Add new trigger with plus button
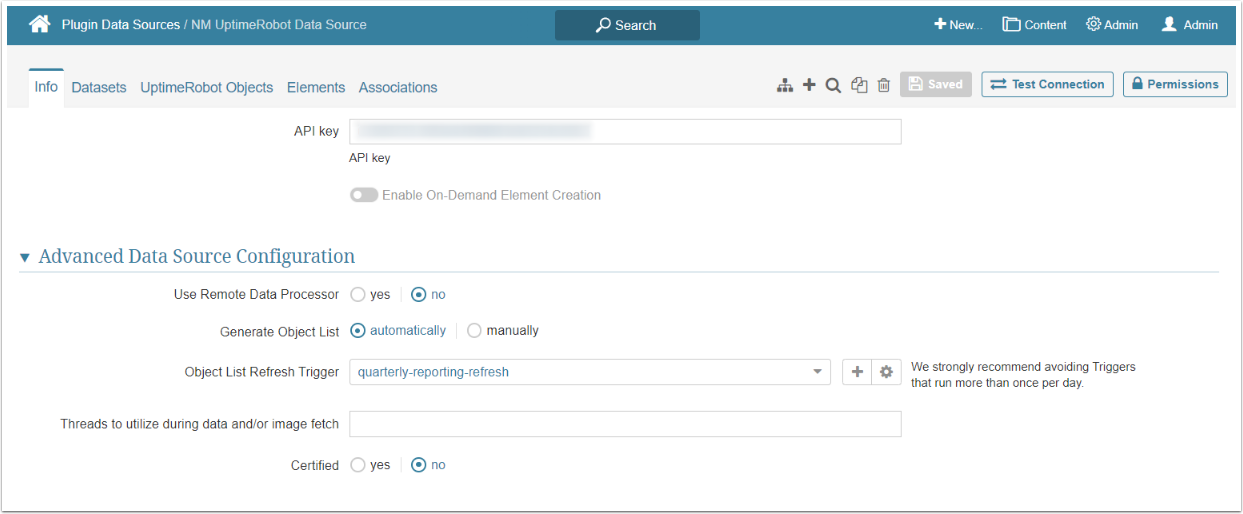1243x514 pixels. click(857, 372)
